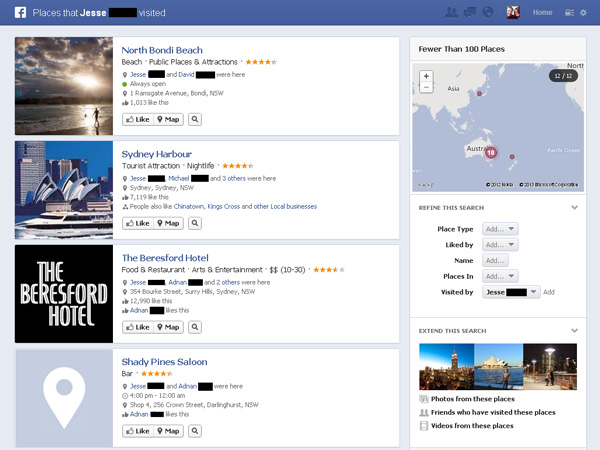Open notifications globe icon

488,13
